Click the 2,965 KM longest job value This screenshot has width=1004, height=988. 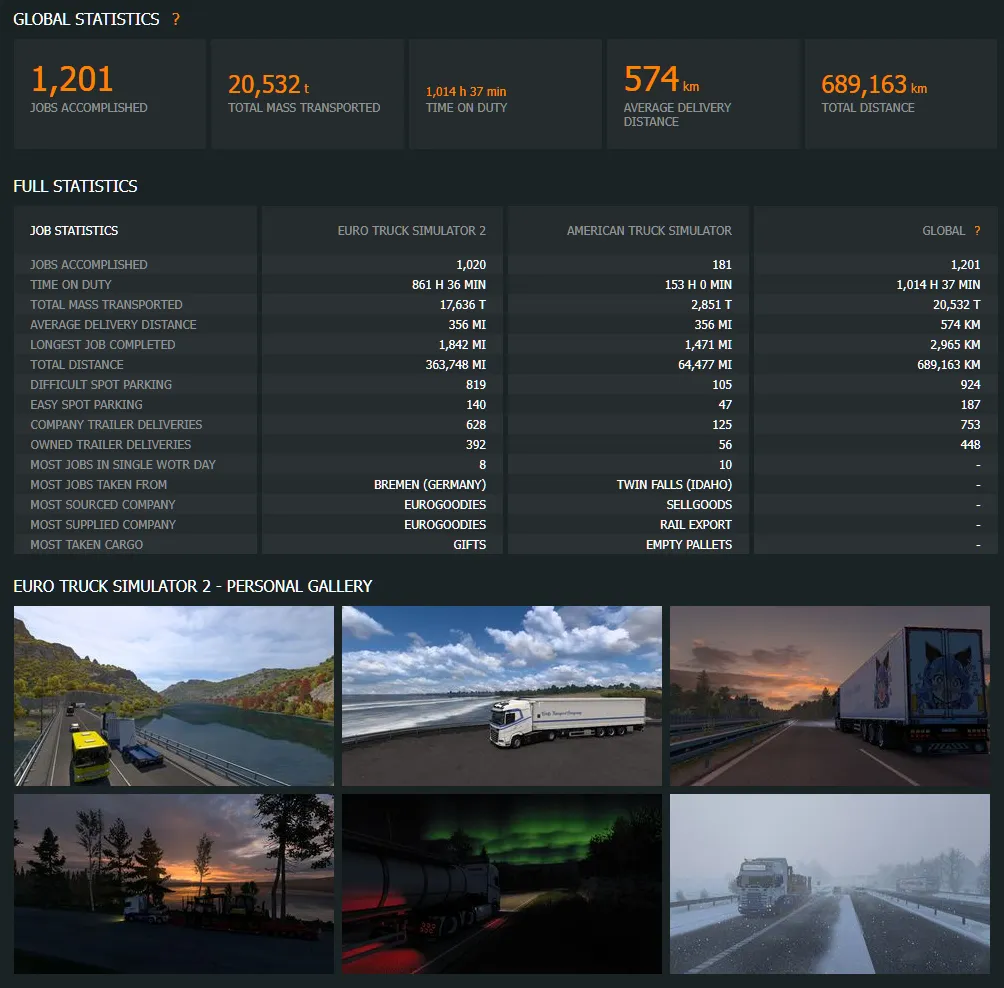pos(955,344)
